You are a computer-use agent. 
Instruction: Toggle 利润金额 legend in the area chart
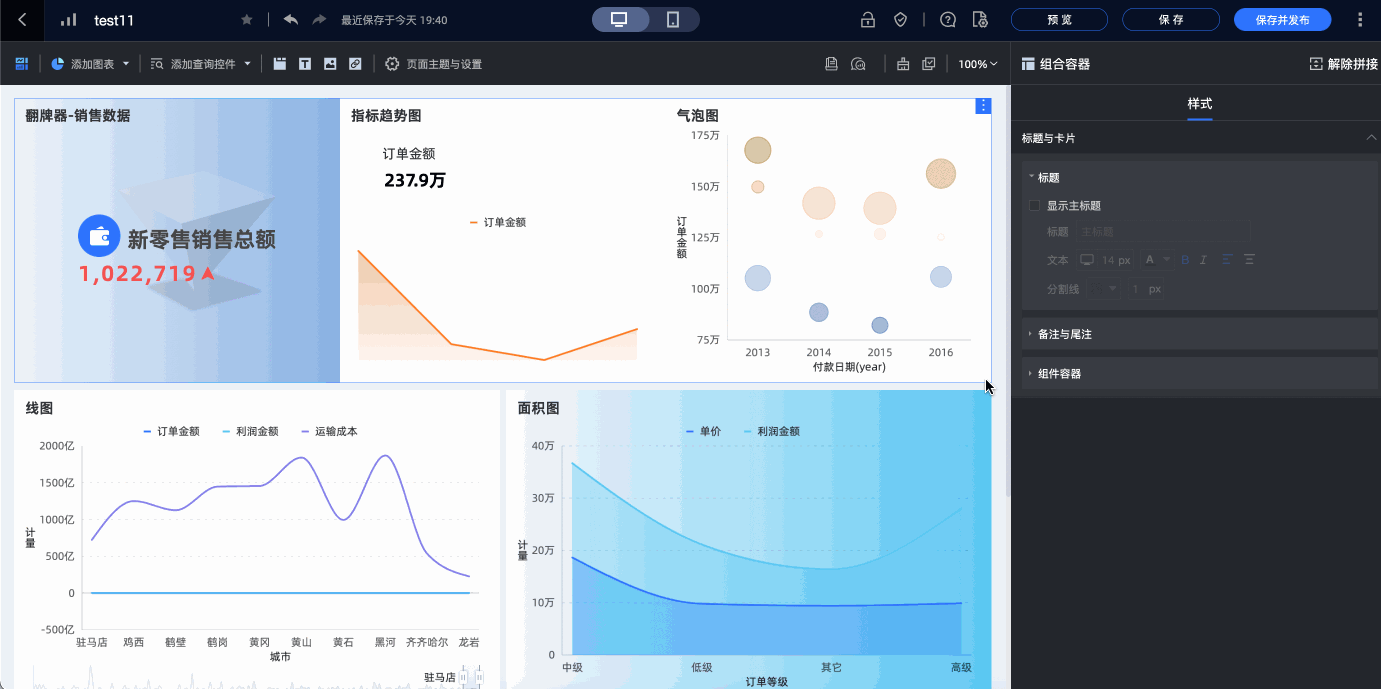[772, 432]
